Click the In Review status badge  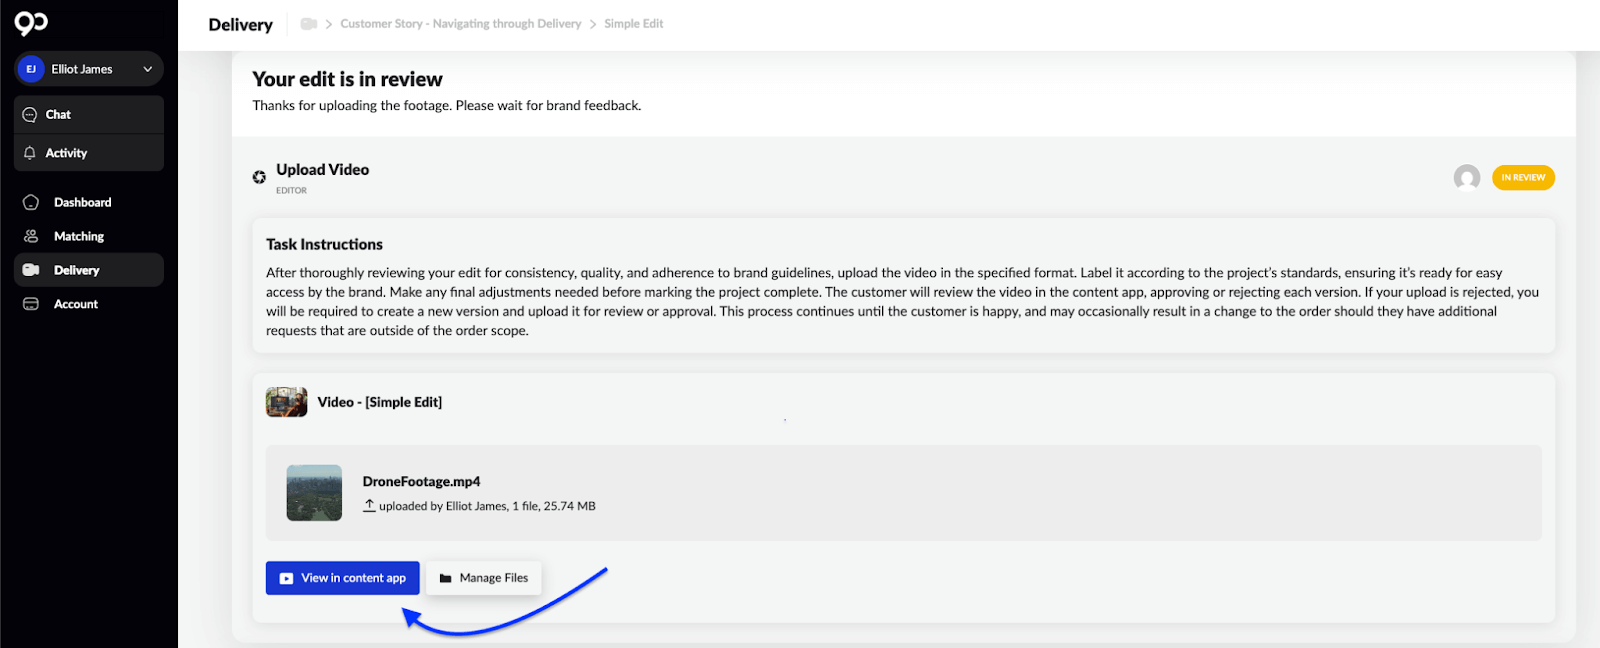click(1523, 177)
